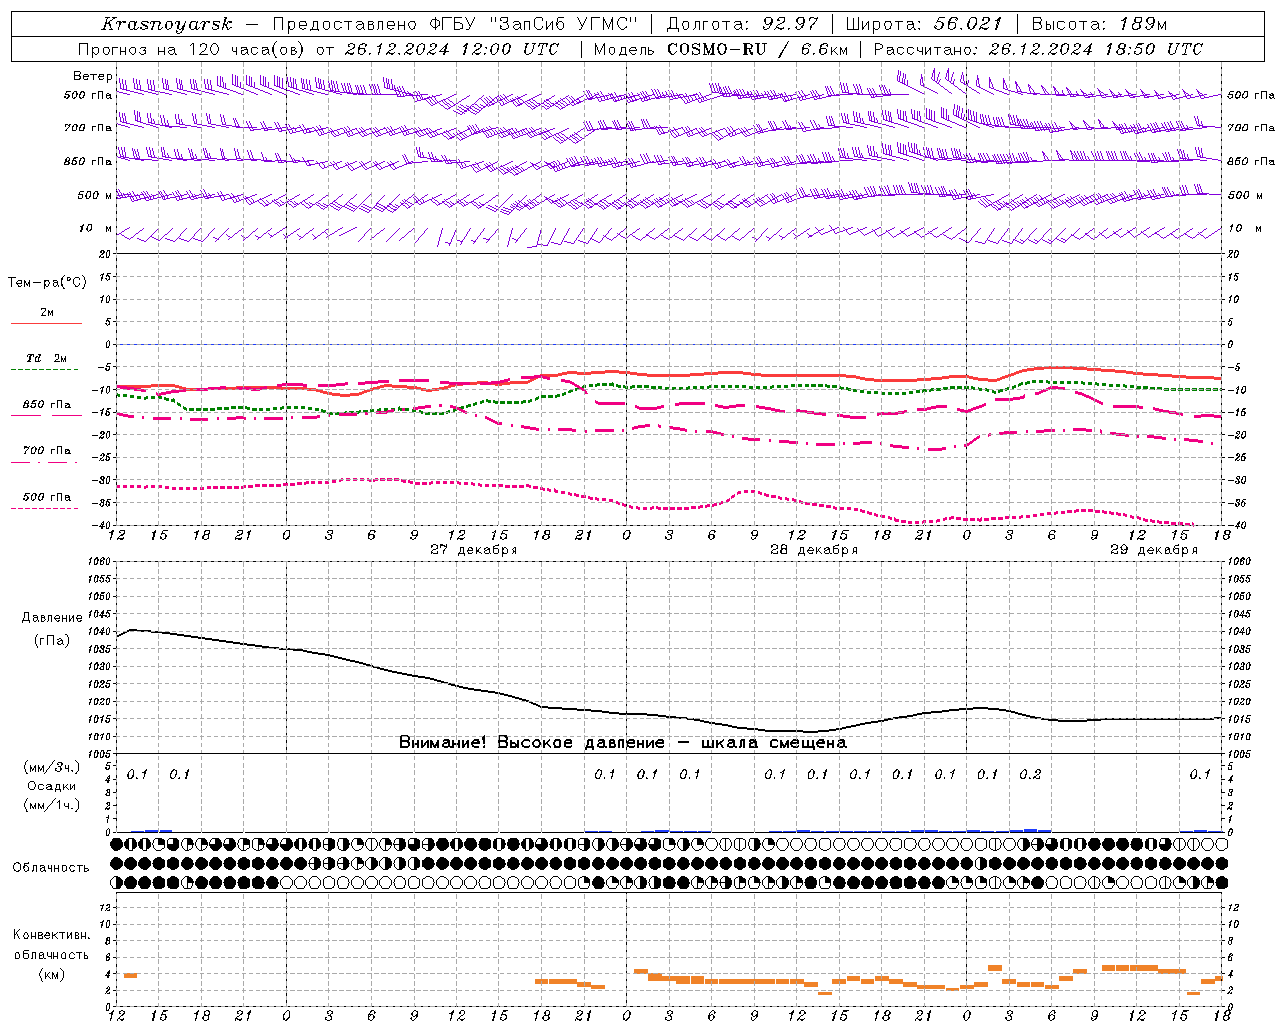Click the 2м temperature legend entry
The image size is (1280, 1024).
coord(46,312)
